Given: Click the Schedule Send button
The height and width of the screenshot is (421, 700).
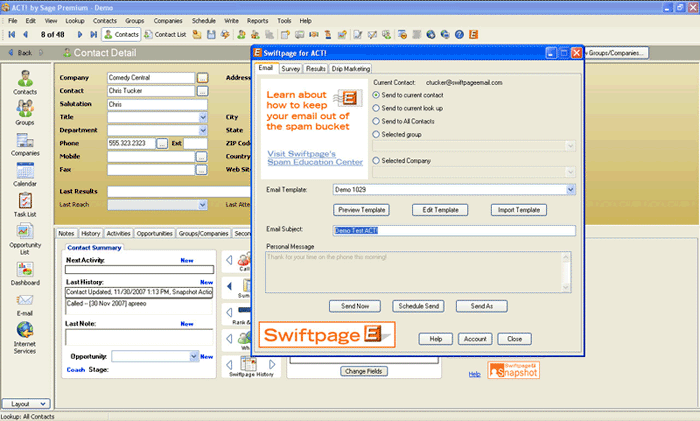Looking at the screenshot, I should 418,306.
